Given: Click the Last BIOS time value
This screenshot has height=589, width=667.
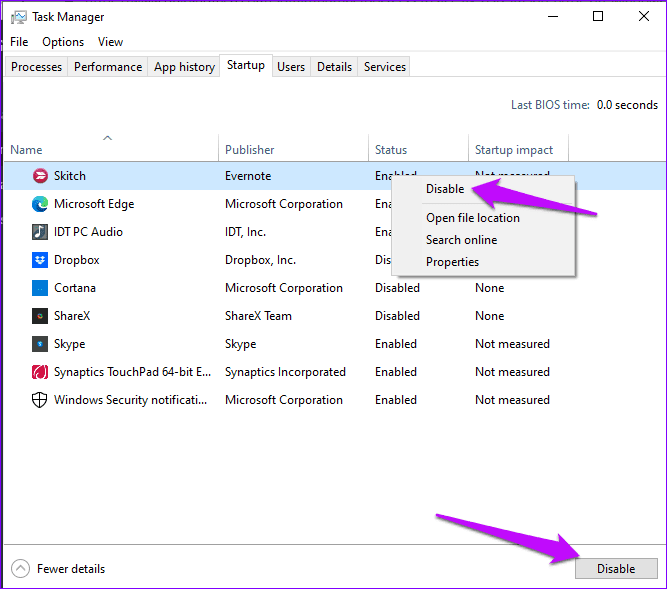Looking at the screenshot, I should [627, 105].
